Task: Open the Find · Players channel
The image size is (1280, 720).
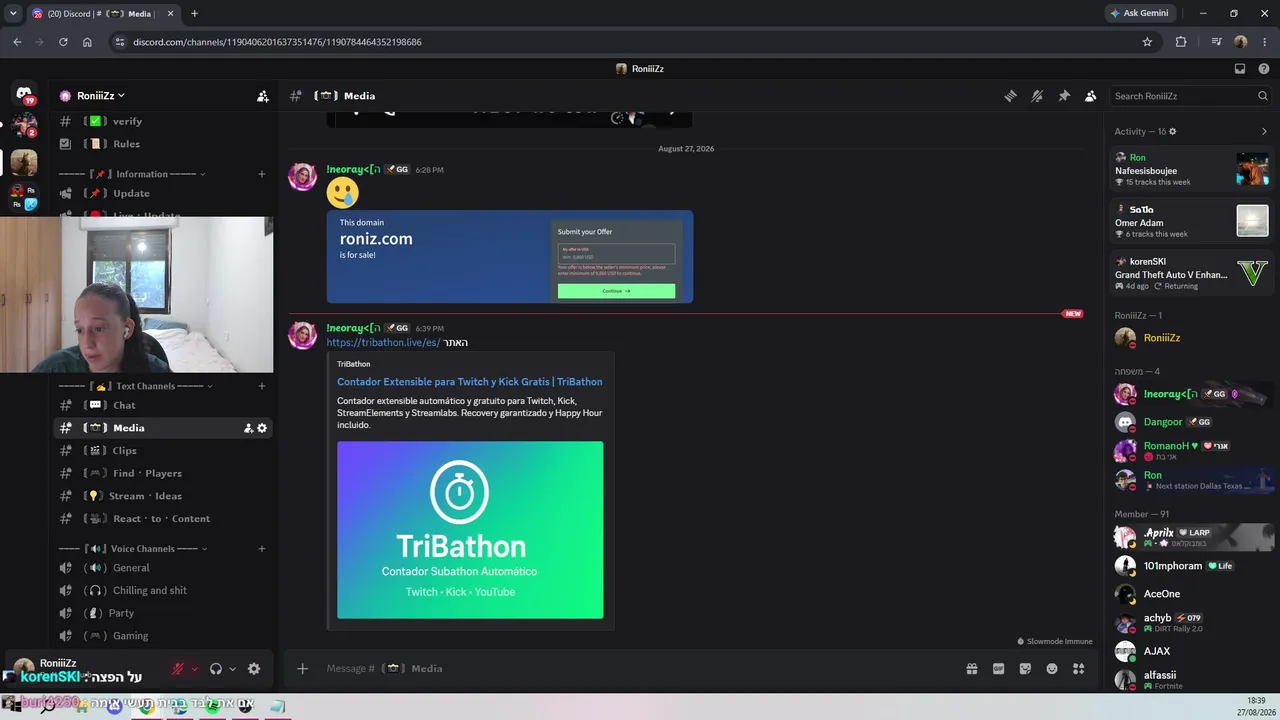Action: 160,473
